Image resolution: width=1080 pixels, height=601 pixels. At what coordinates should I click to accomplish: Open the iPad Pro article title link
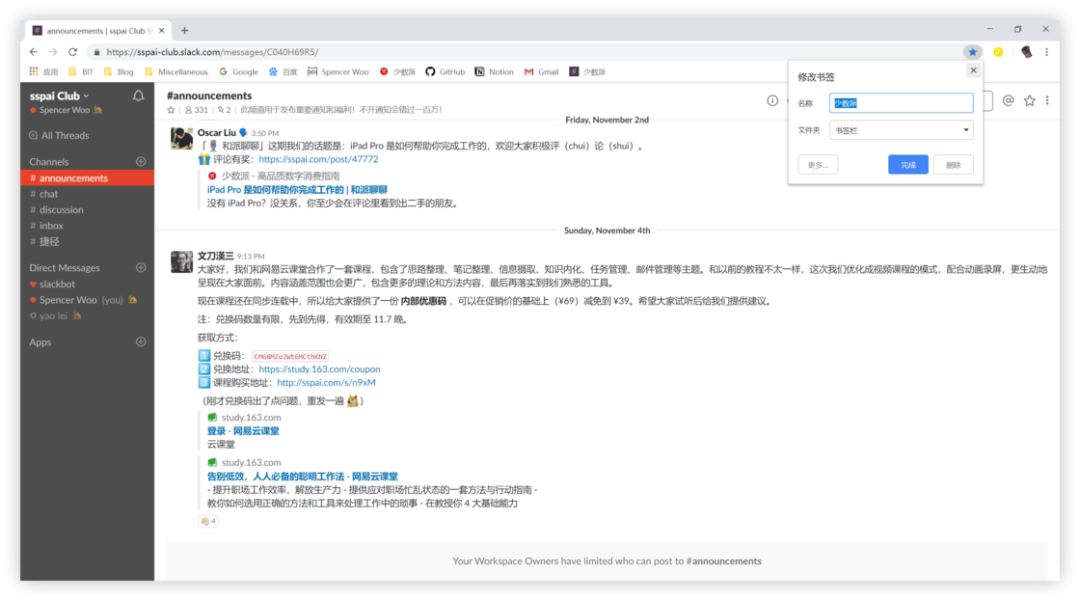point(297,189)
